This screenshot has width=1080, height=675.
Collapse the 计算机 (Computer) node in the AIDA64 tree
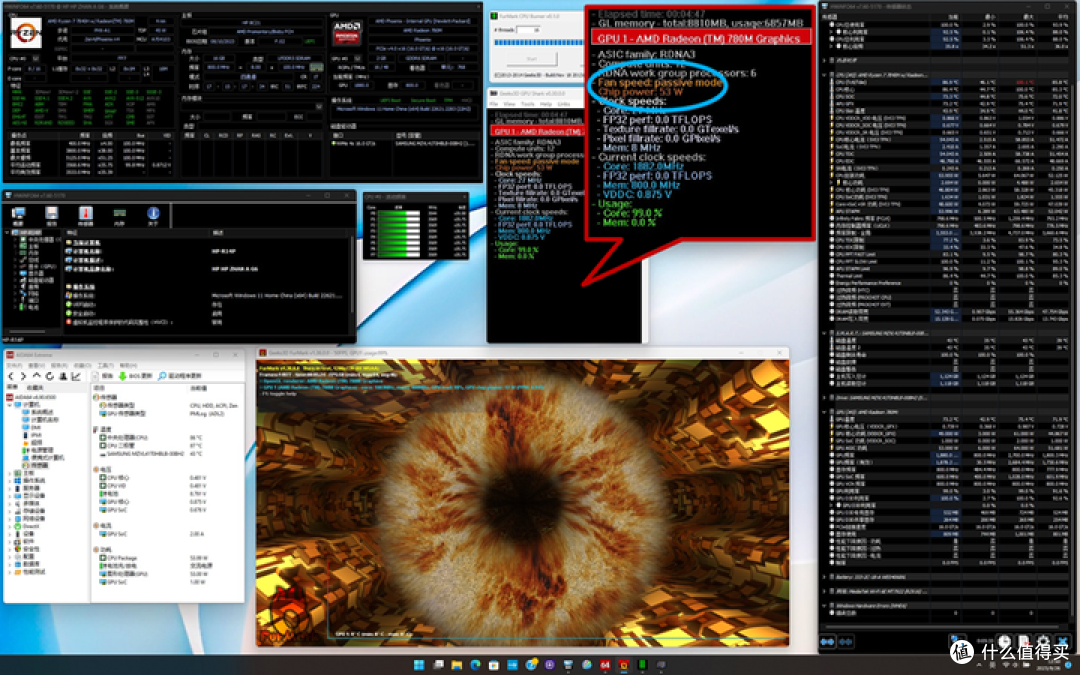(10, 405)
